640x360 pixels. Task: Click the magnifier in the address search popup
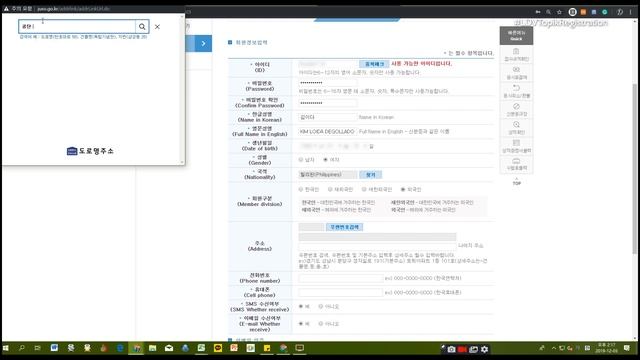[142, 27]
